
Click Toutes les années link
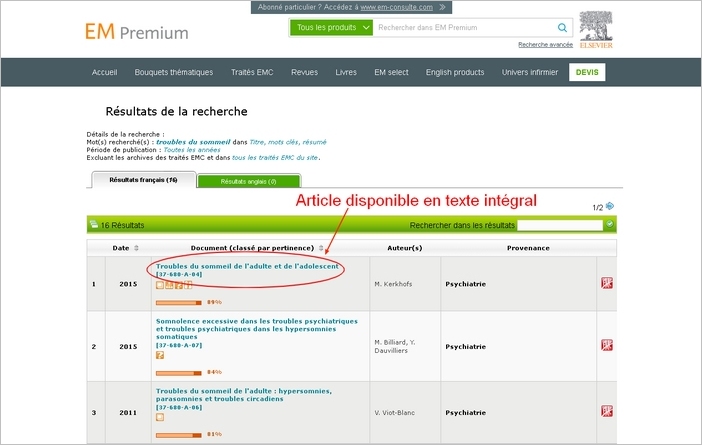(x=192, y=150)
